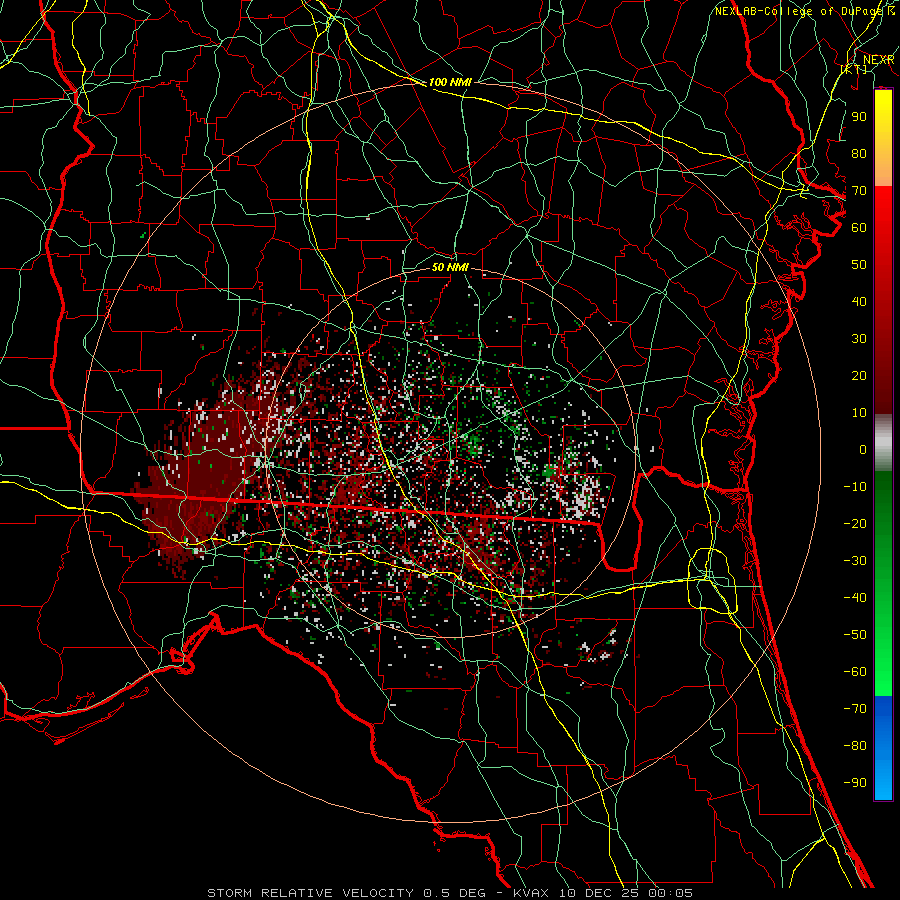This screenshot has height=900, width=900.
Task: Click the -50 knot scale label
Action: click(855, 635)
